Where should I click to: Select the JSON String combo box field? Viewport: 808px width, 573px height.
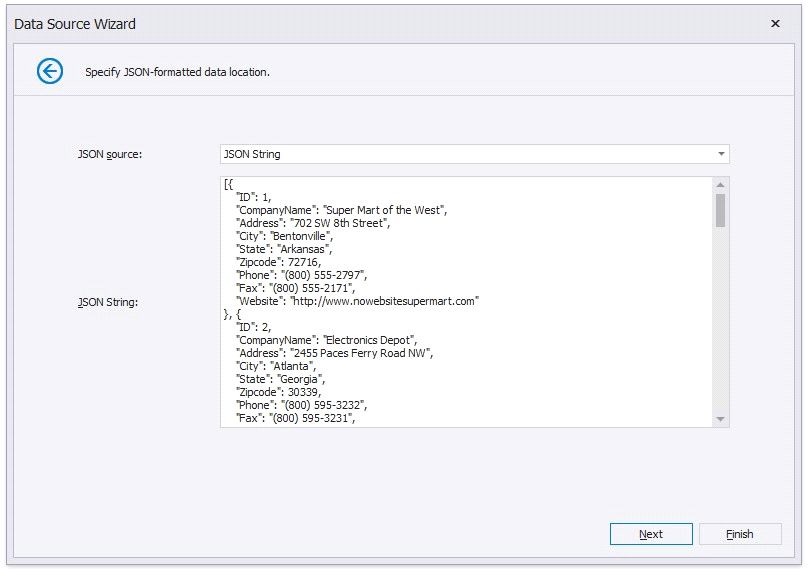465,154
